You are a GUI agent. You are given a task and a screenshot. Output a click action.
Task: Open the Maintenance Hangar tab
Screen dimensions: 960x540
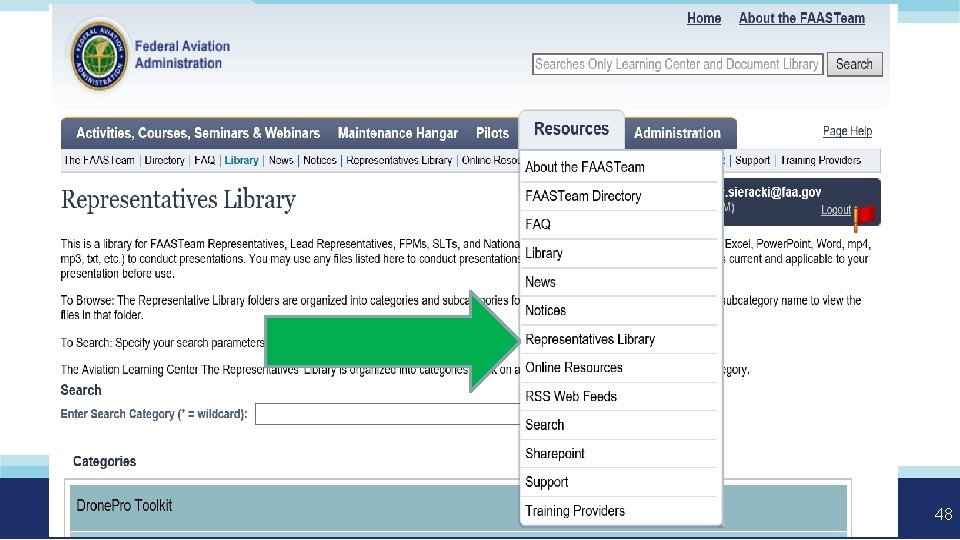tap(397, 133)
